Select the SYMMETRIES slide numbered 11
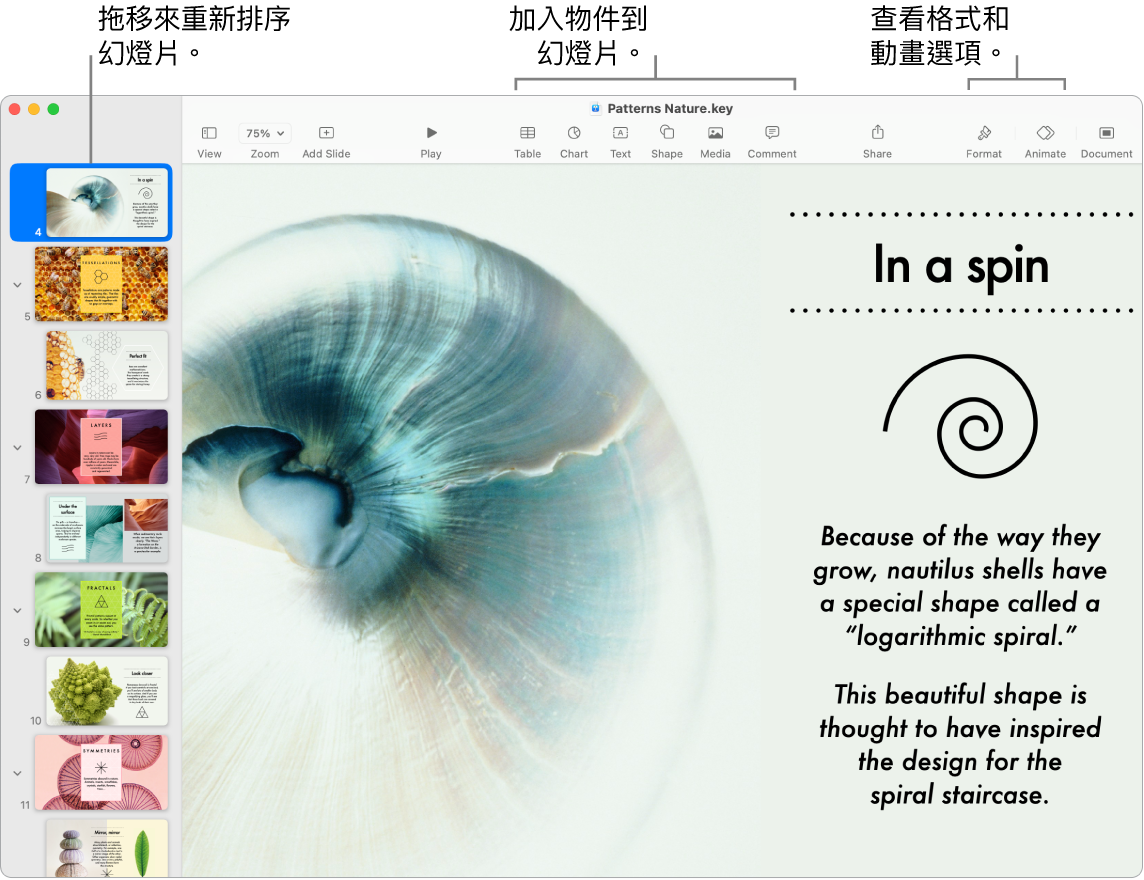This screenshot has height=880, width=1144. coord(101,772)
